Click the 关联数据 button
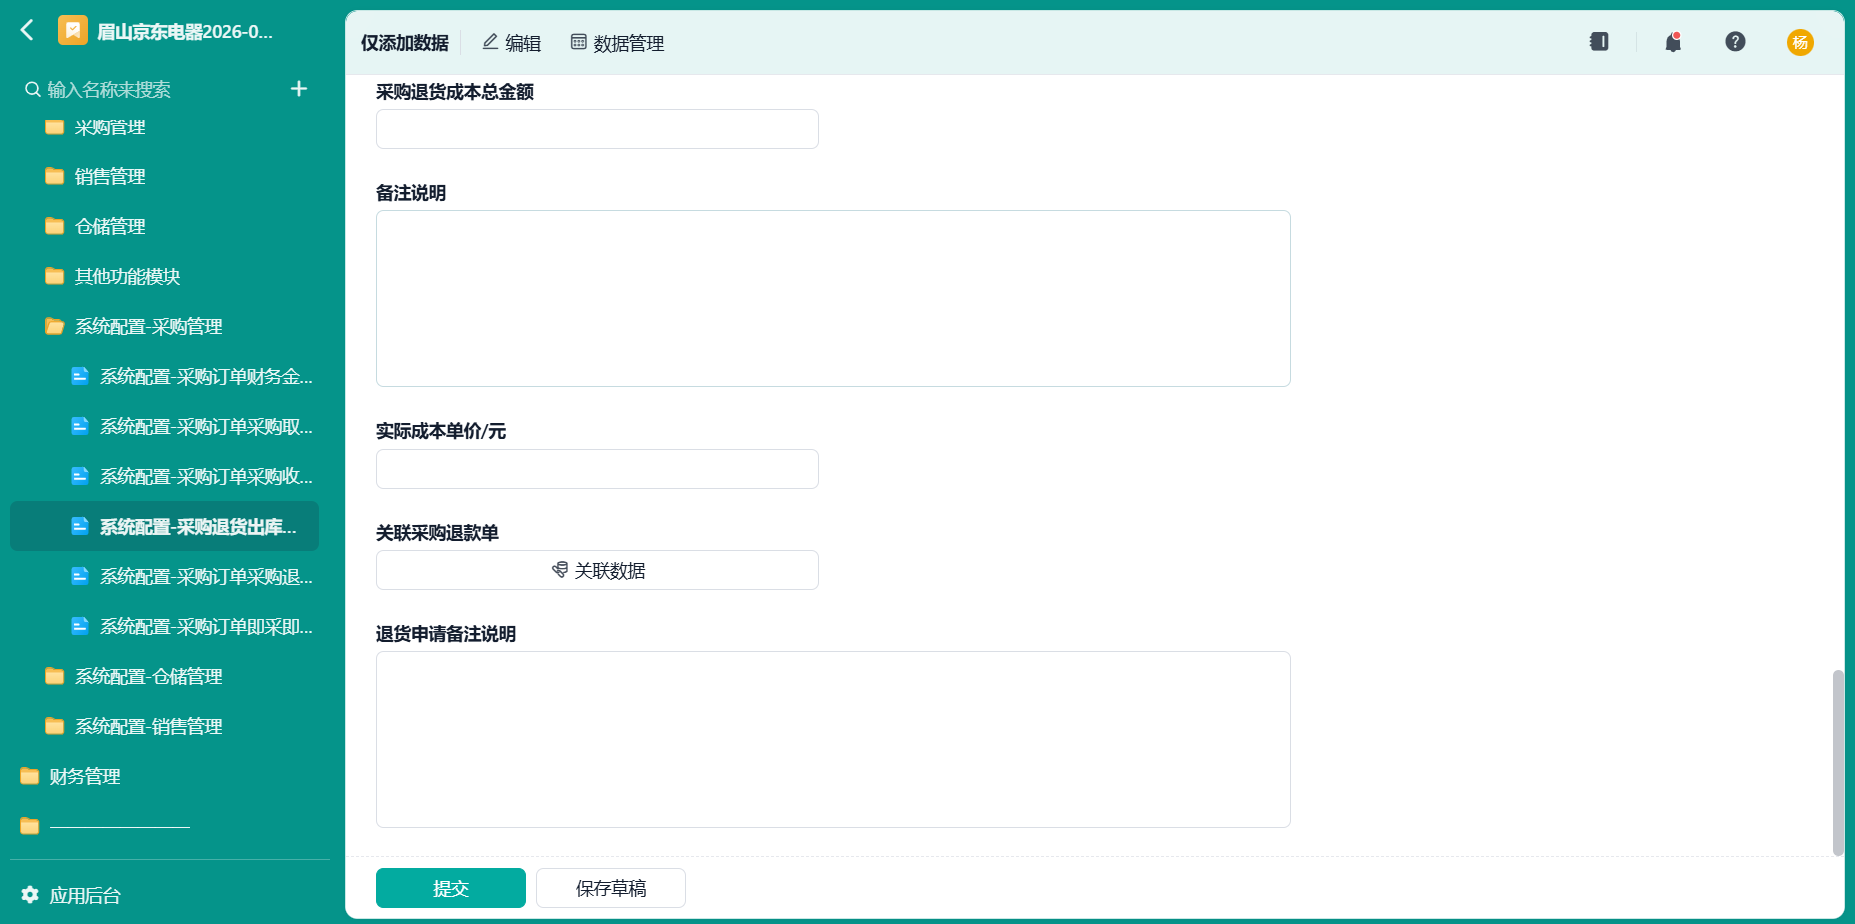Screen dimensions: 1855x924 click(x=597, y=570)
